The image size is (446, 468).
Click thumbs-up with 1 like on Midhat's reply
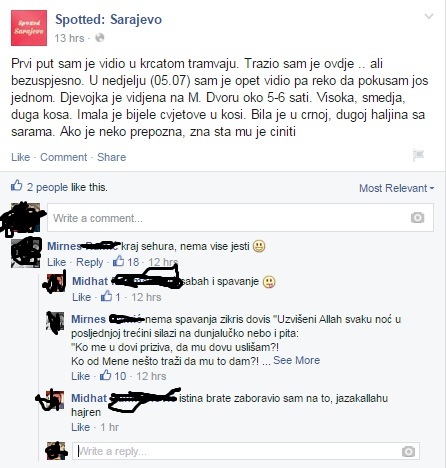coord(107,296)
